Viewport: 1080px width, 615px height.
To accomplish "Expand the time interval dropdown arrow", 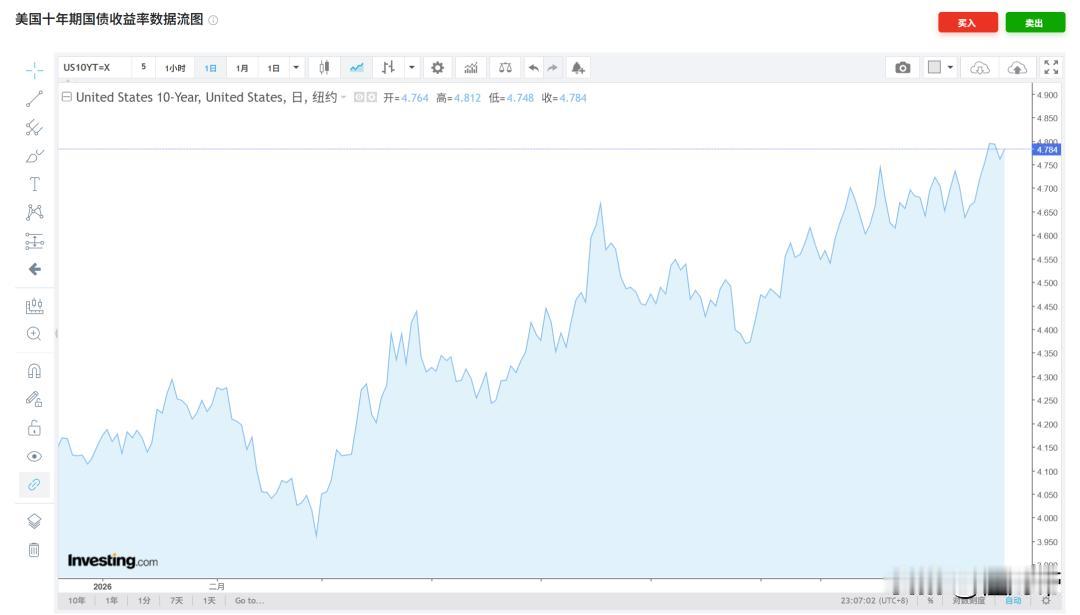I will point(296,67).
